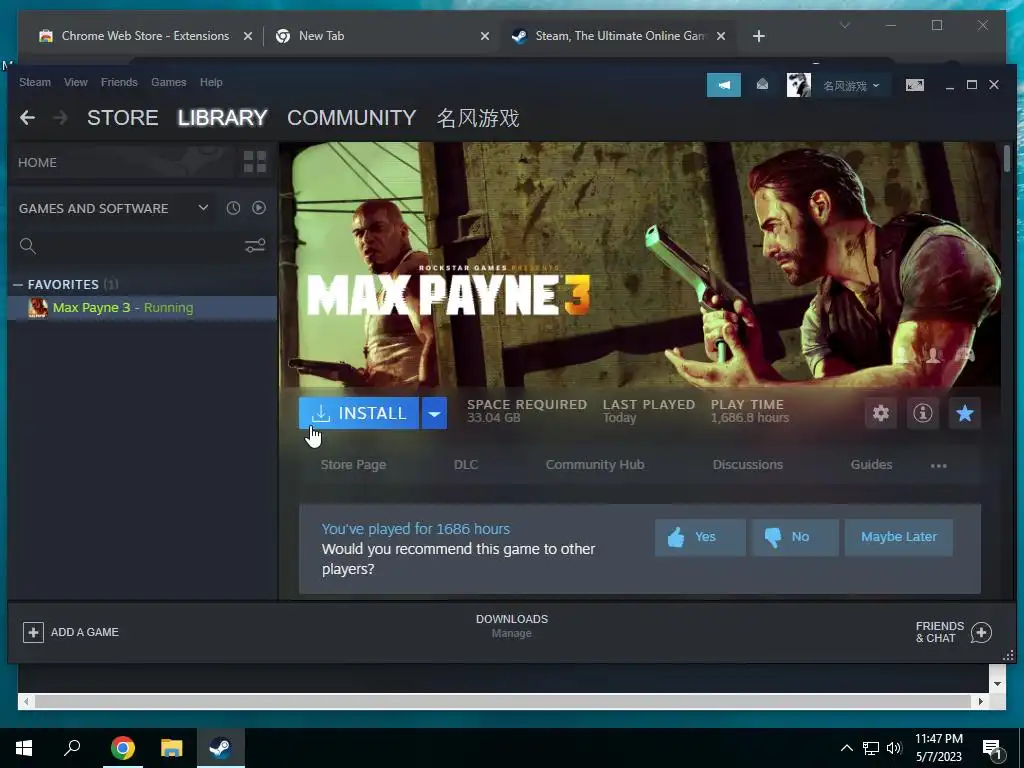Click the game page vertical scrollbar
This screenshot has height=768, width=1024.
1006,159
